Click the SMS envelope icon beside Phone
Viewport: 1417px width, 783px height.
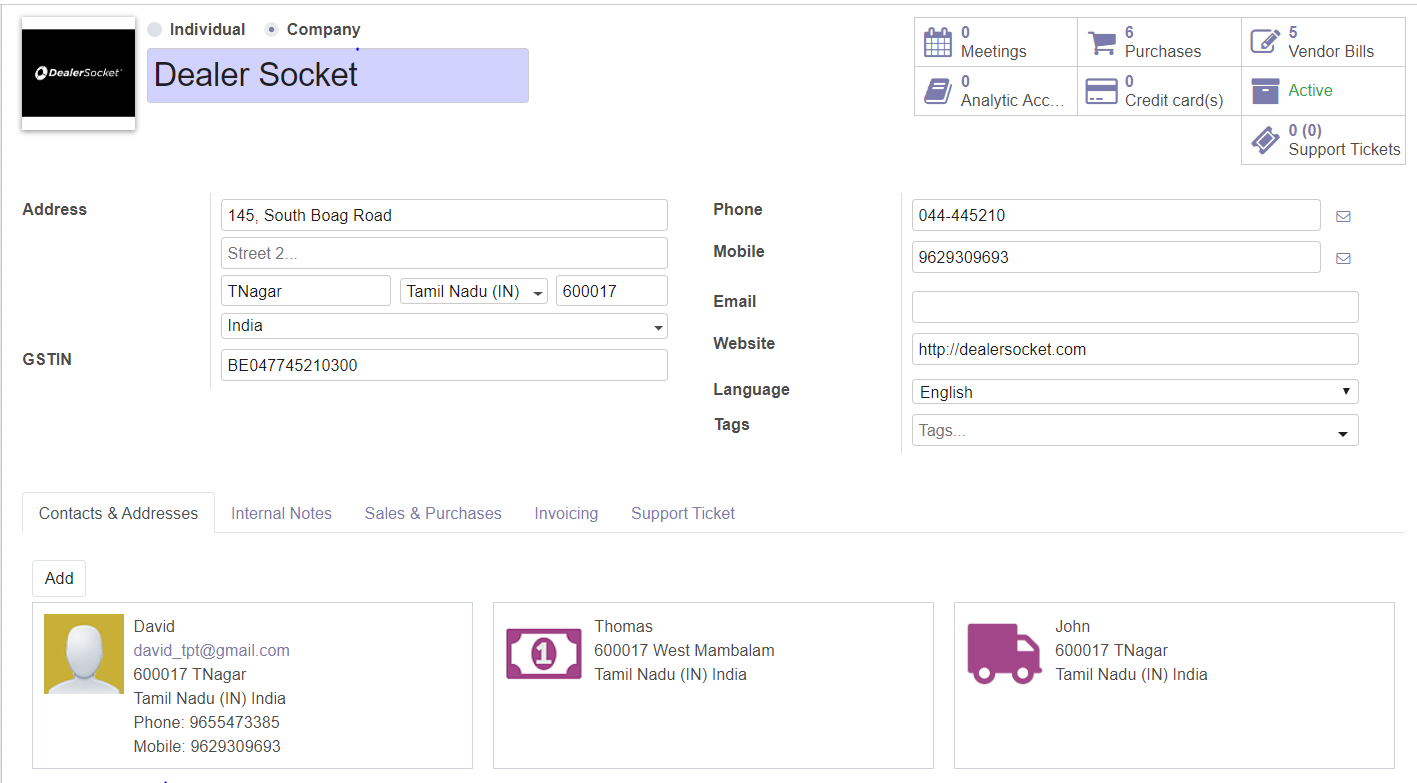1343,216
